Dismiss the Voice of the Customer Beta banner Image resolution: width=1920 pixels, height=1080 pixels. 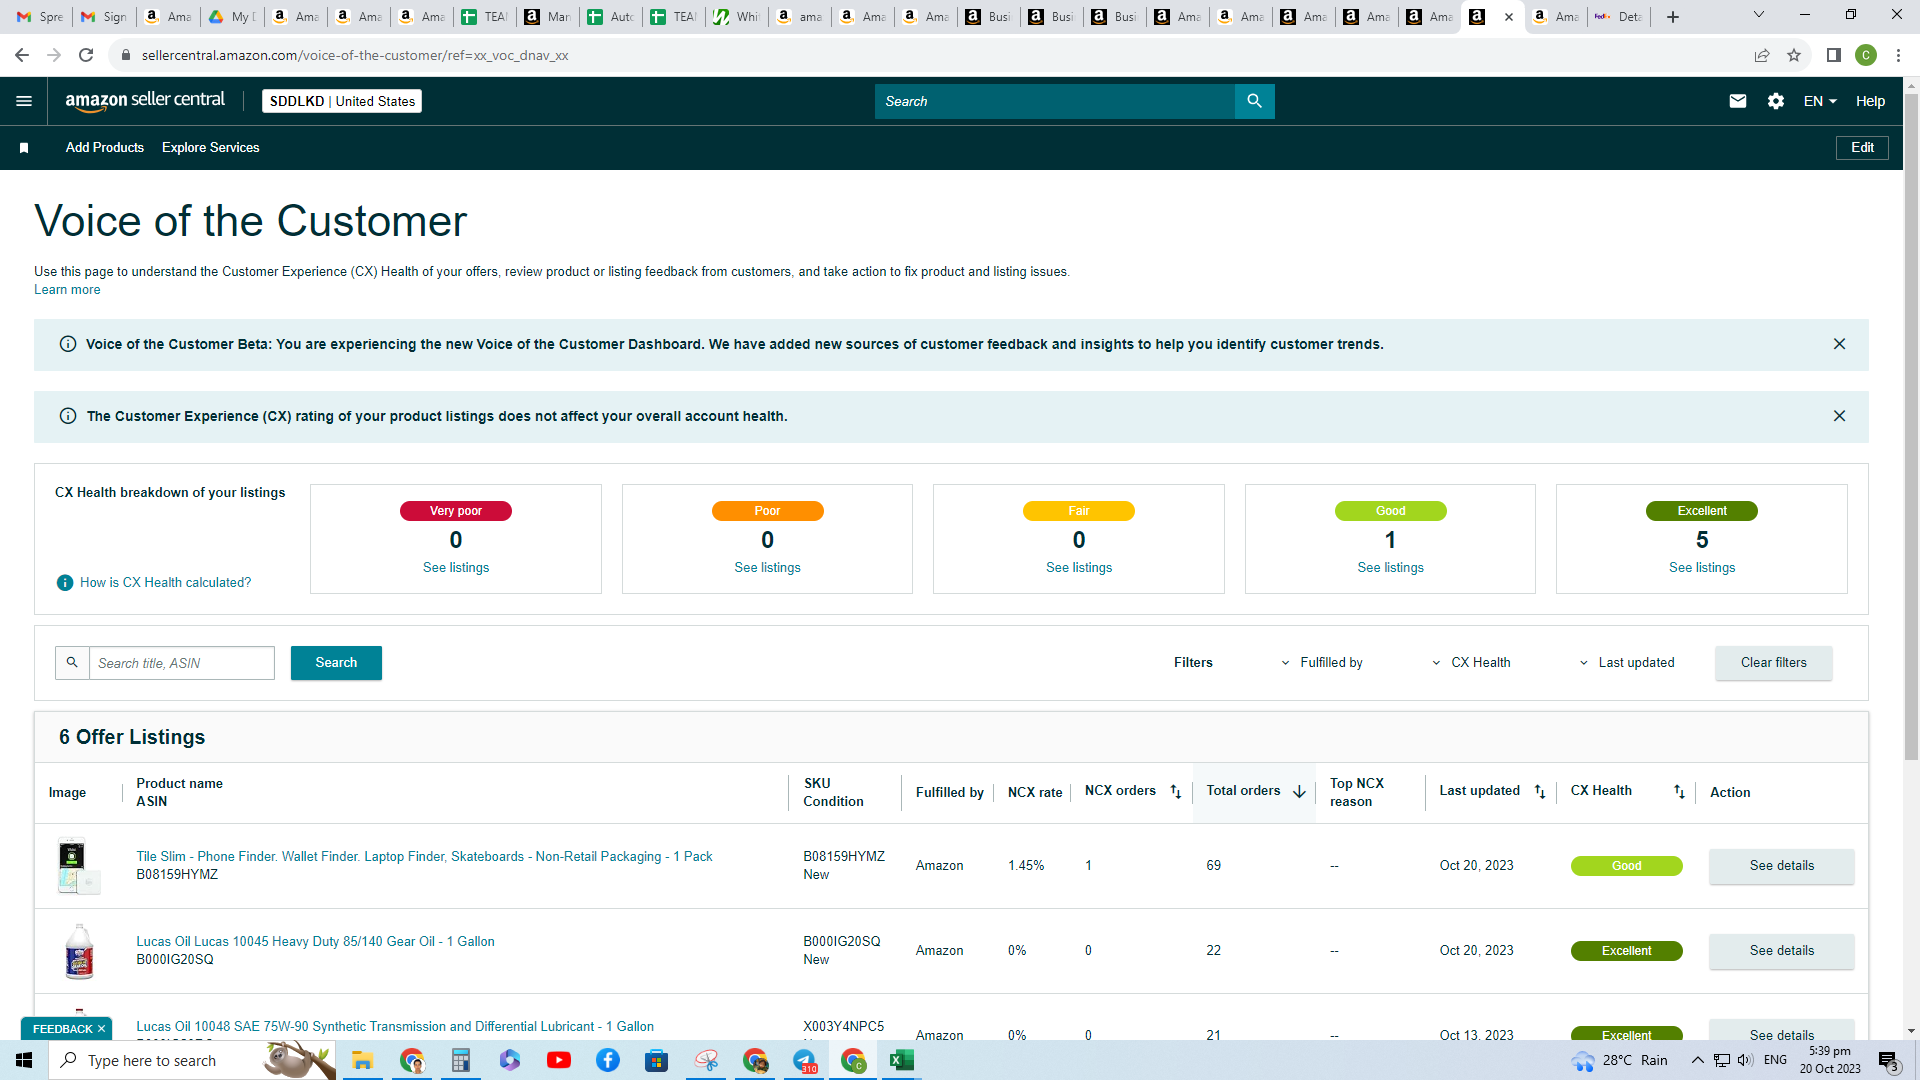coord(1839,344)
